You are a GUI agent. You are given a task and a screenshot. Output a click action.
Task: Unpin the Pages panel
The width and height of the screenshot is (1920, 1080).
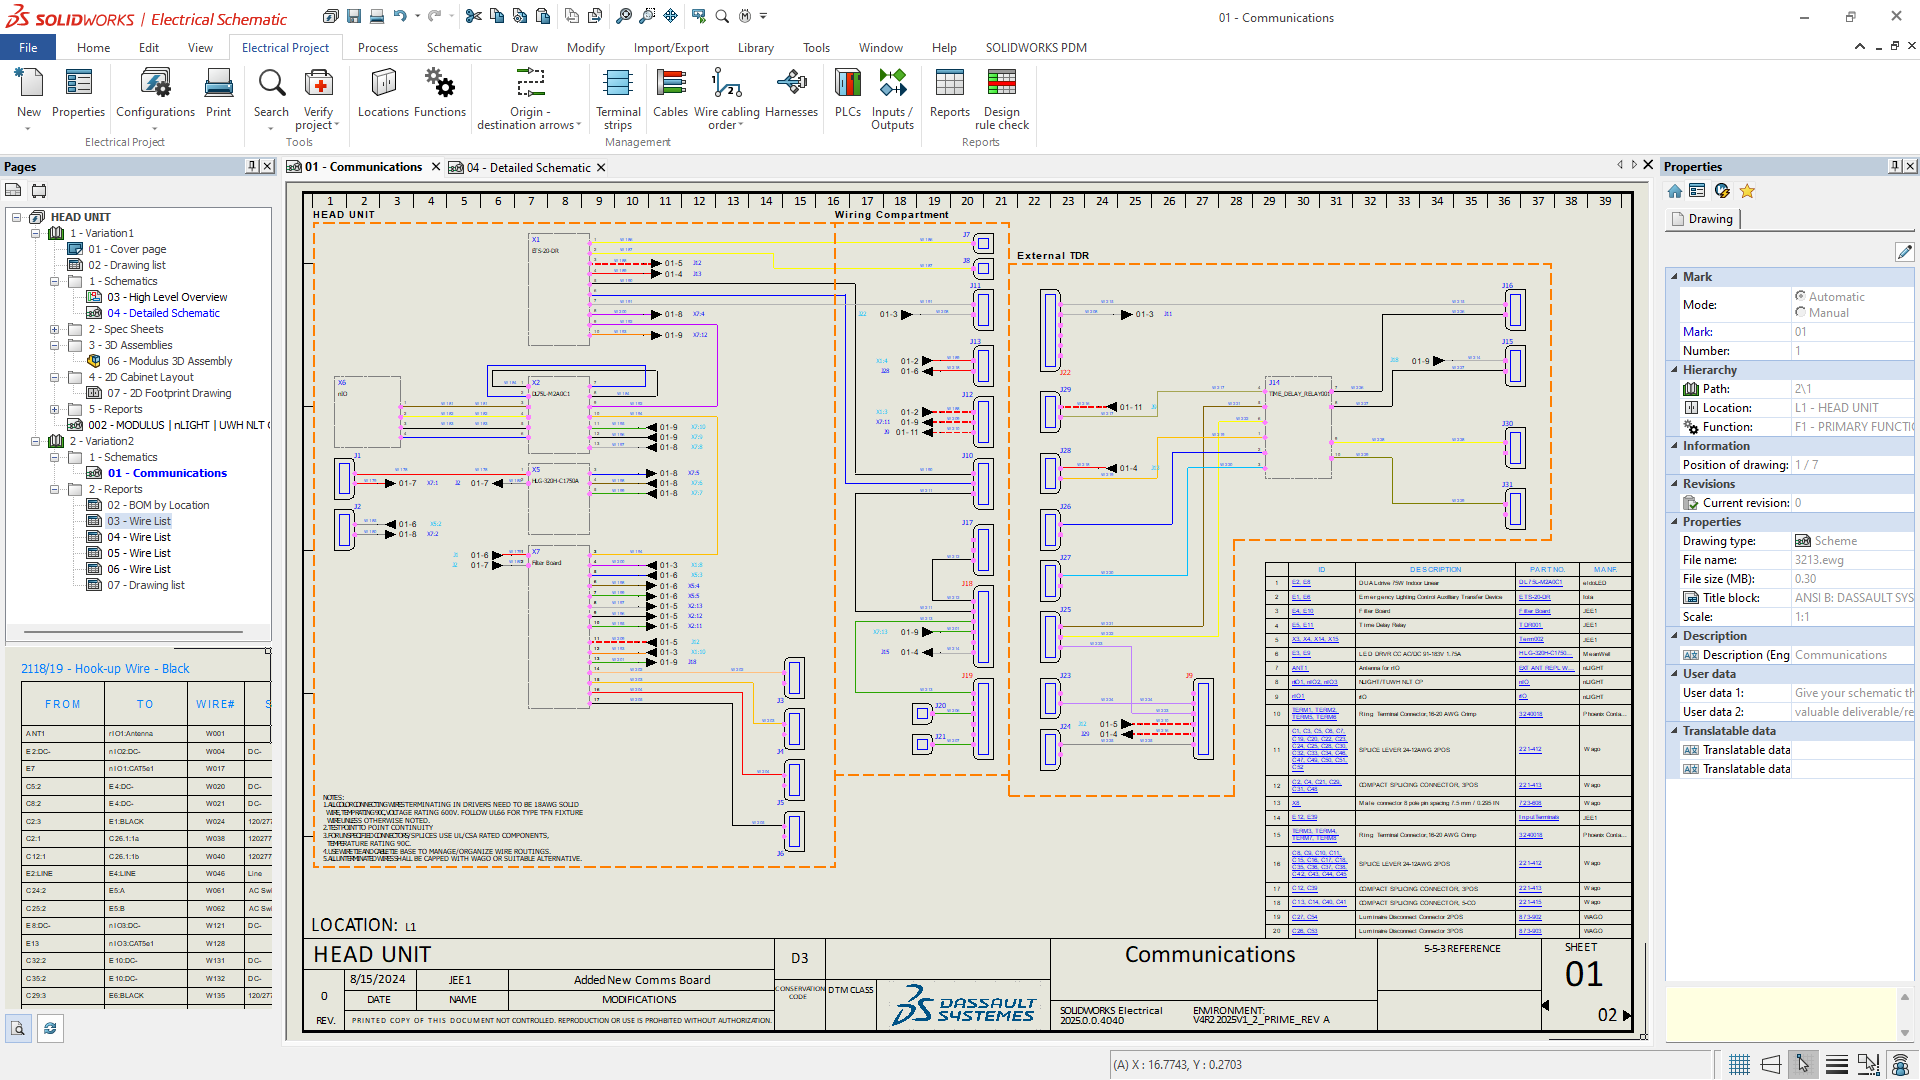point(251,166)
